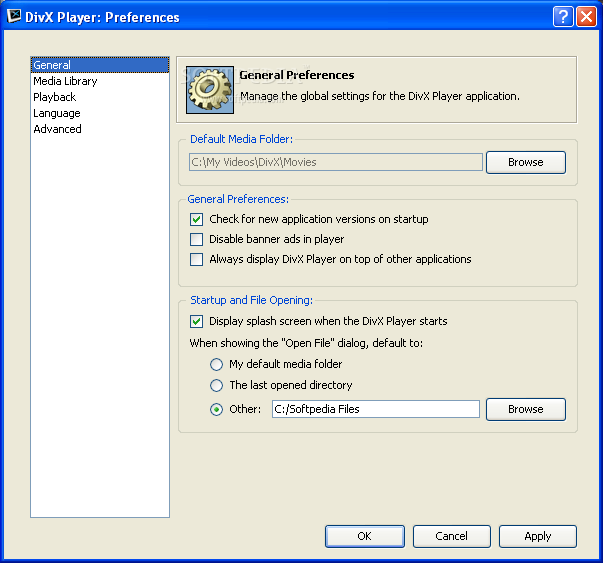The width and height of the screenshot is (603, 563).
Task: Browse for the Default Media Folder
Action: pos(526,162)
